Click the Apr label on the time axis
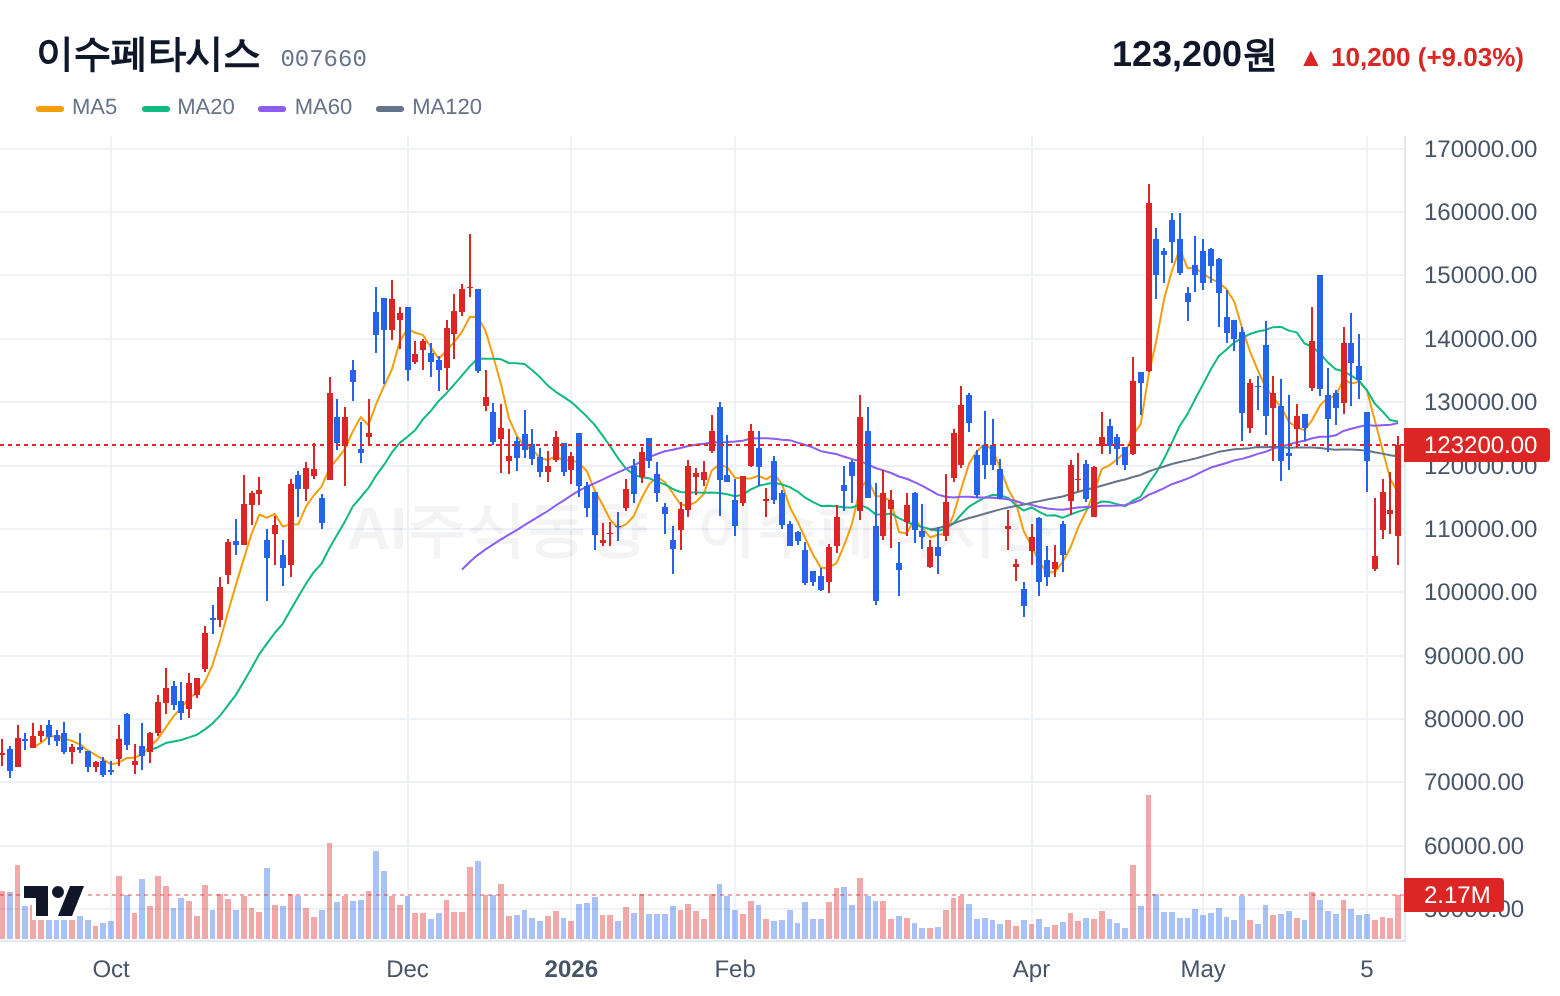 click(x=1031, y=969)
